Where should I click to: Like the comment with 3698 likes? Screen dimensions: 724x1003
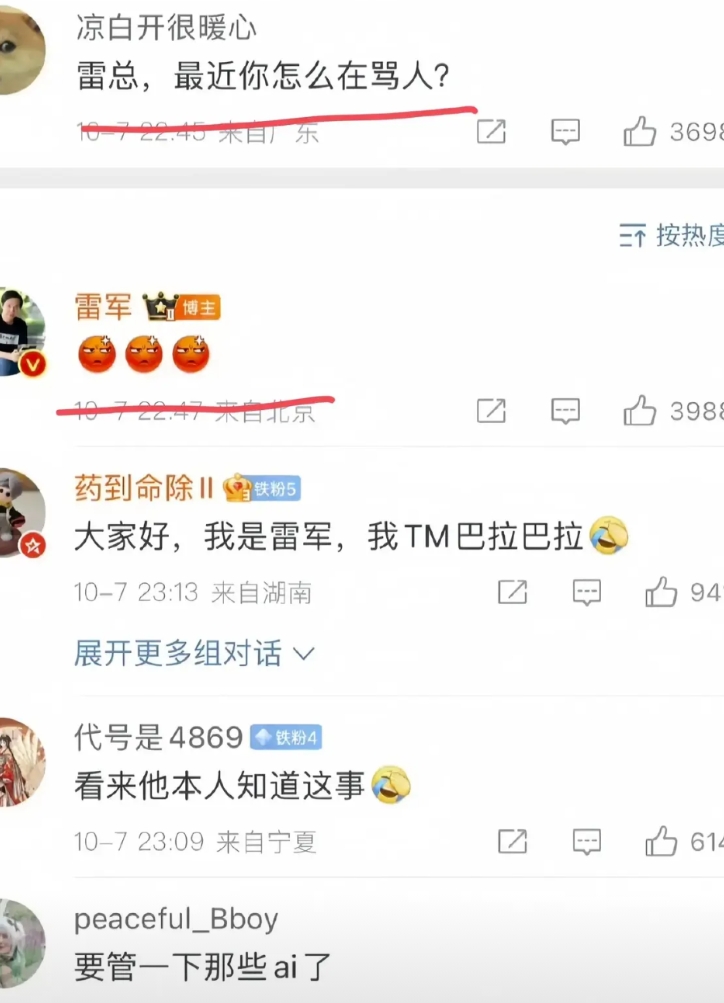pyautogui.click(x=640, y=131)
